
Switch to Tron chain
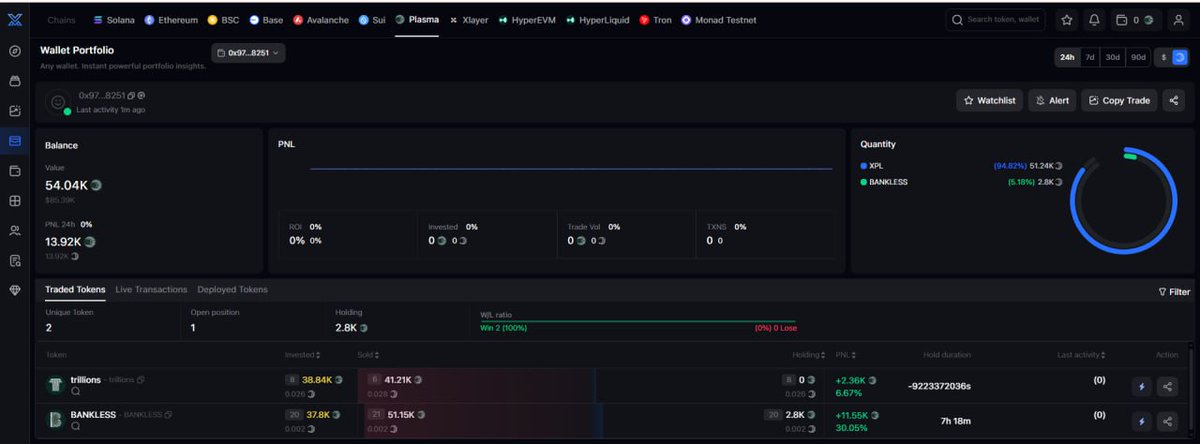[x=656, y=19]
